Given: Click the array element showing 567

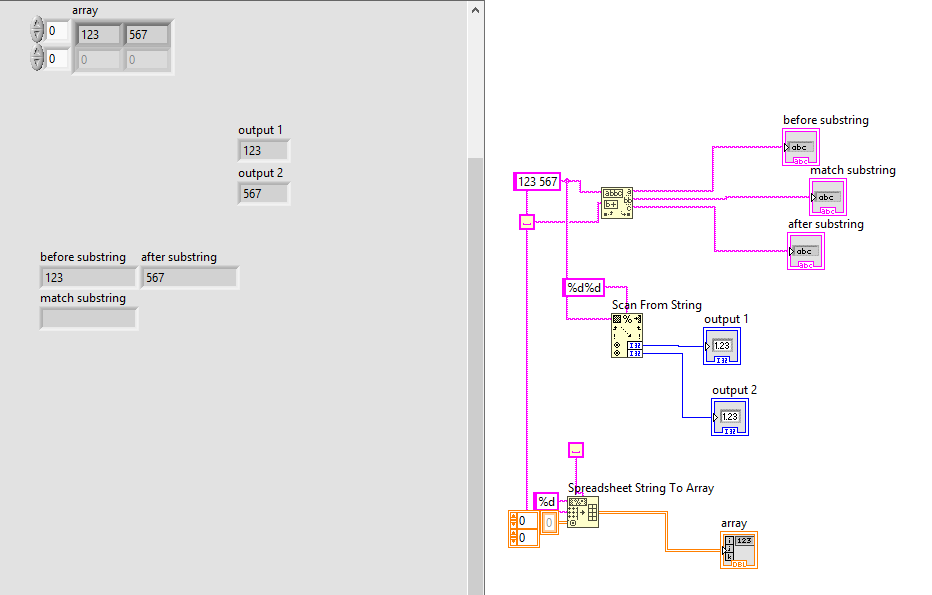Looking at the screenshot, I should pos(146,35).
